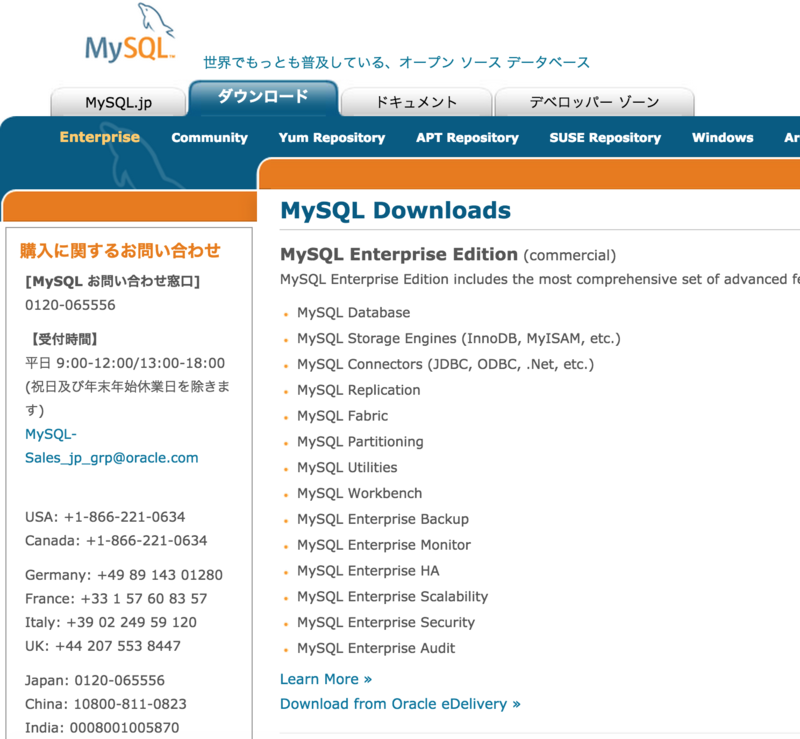Open the デベロッパー ゾーン tab
The image size is (800, 739).
594,102
